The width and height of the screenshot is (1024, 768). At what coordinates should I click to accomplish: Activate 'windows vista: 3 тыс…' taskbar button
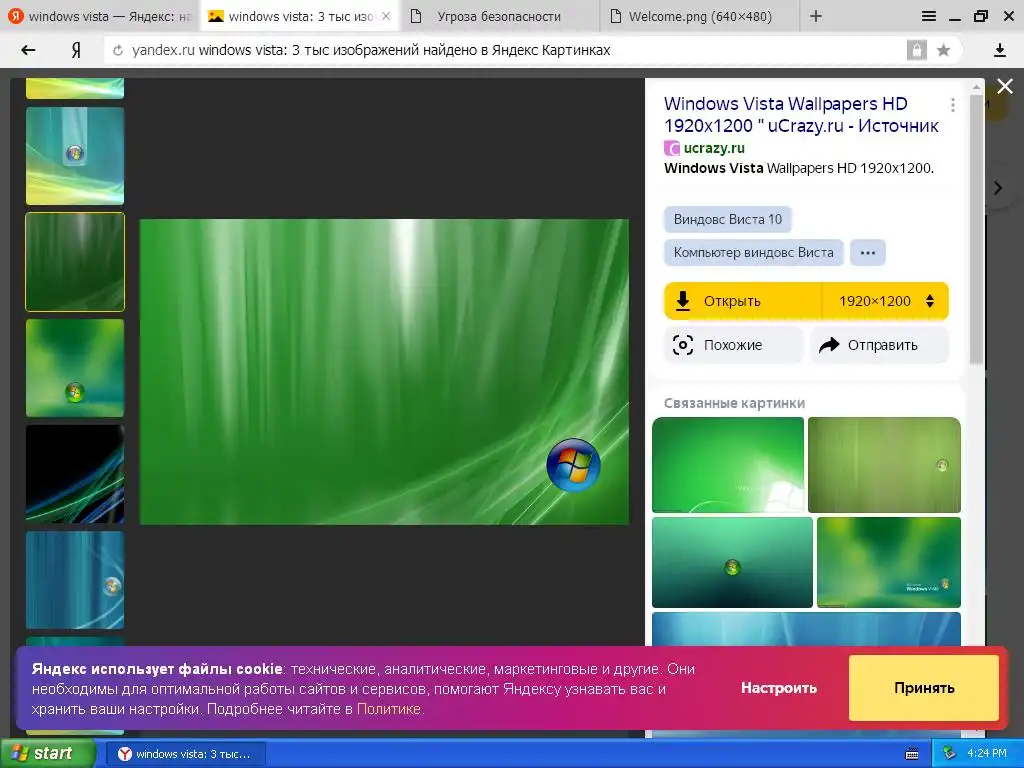click(186, 754)
